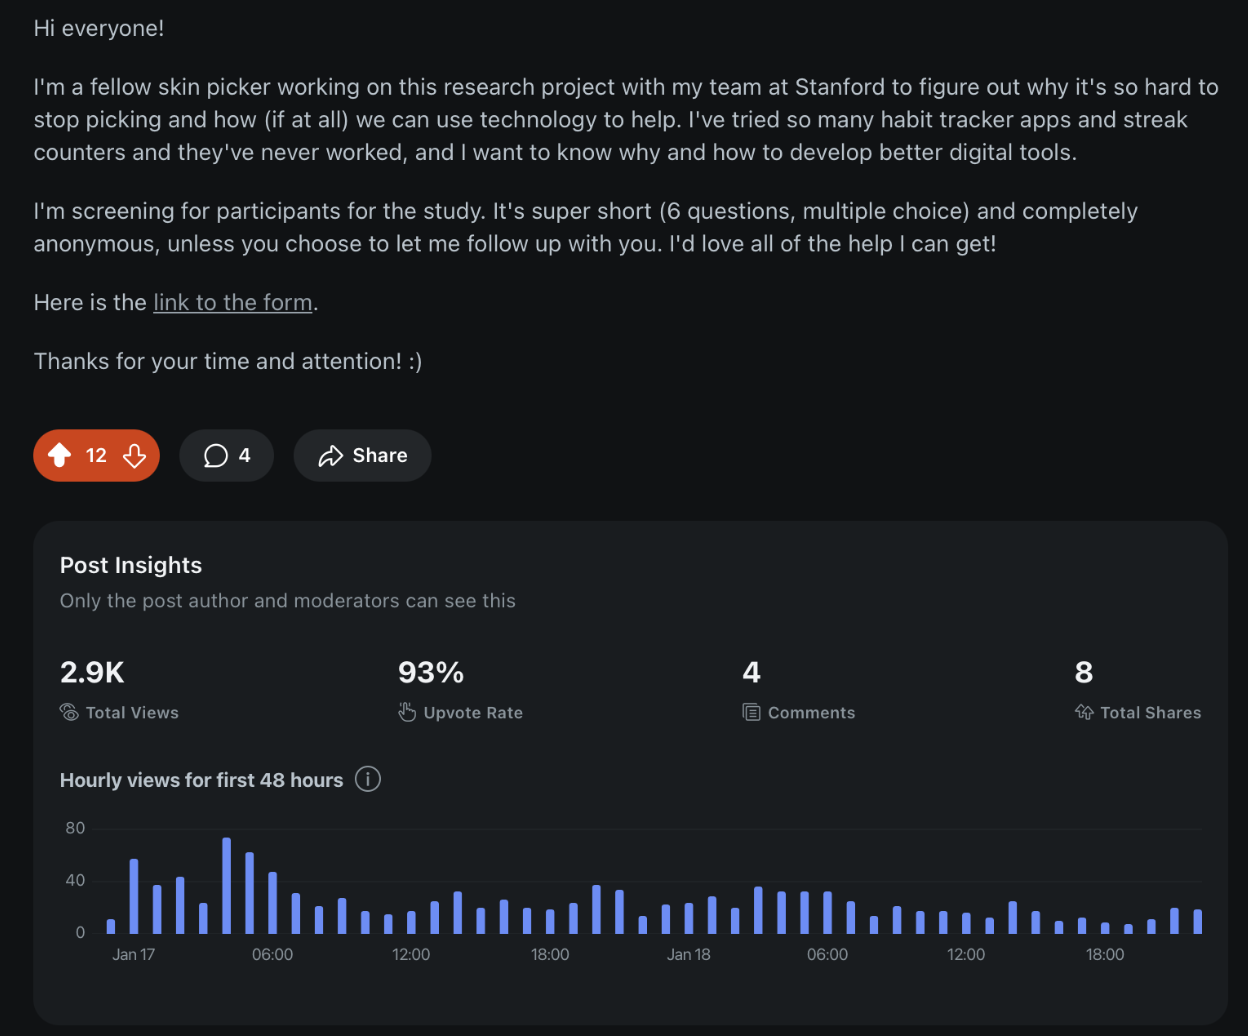Select the tallest bar in the chart
The width and height of the screenshot is (1248, 1036).
click(x=226, y=886)
